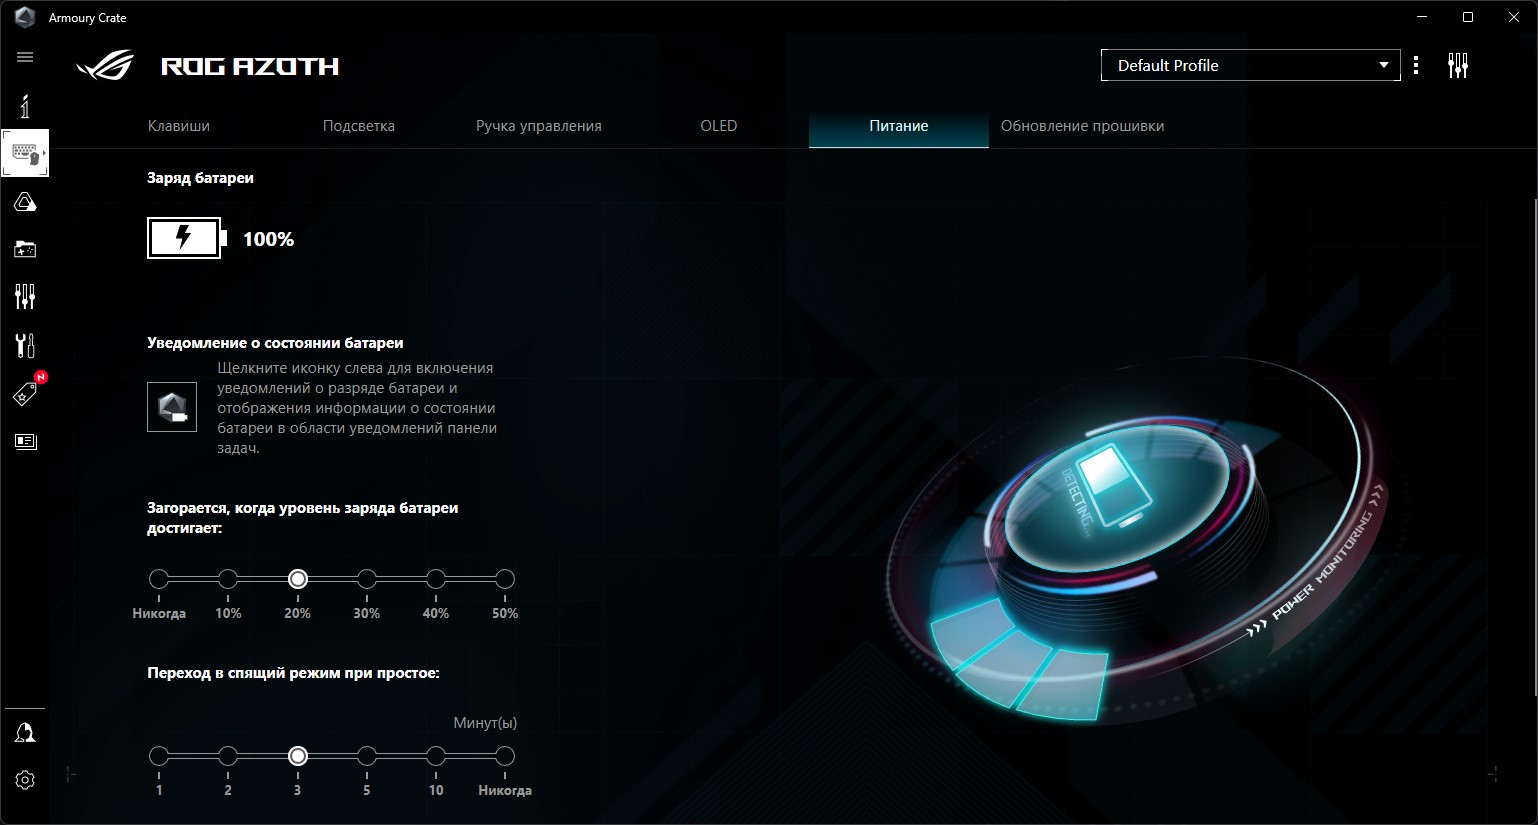Viewport: 1538px width, 825px height.
Task: Set battery alert level to 30%
Action: pyautogui.click(x=367, y=579)
